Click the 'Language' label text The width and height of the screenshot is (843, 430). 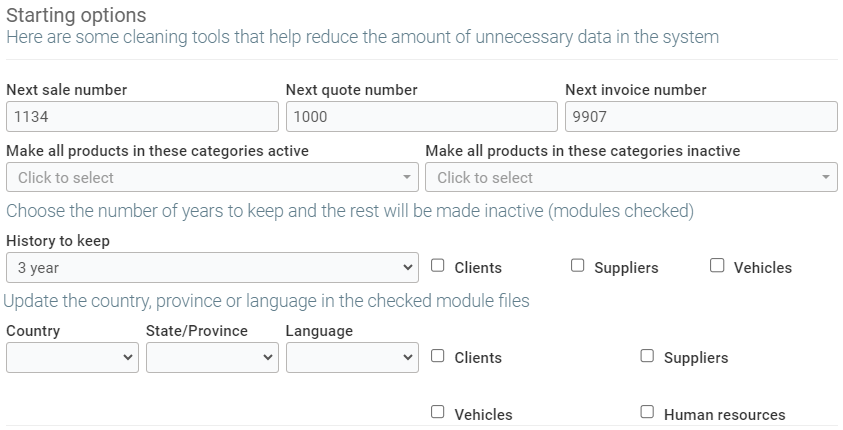[x=319, y=331]
